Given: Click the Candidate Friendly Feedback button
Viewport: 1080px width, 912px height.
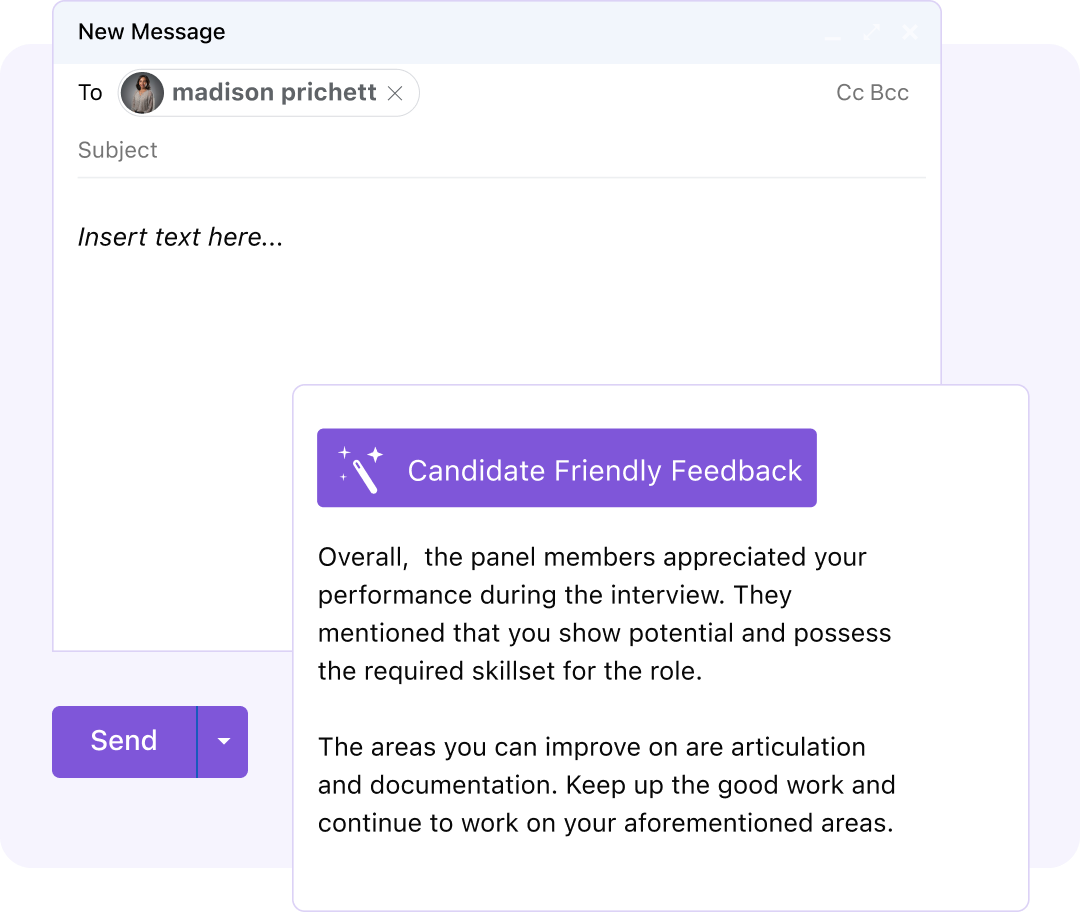Looking at the screenshot, I should (567, 467).
